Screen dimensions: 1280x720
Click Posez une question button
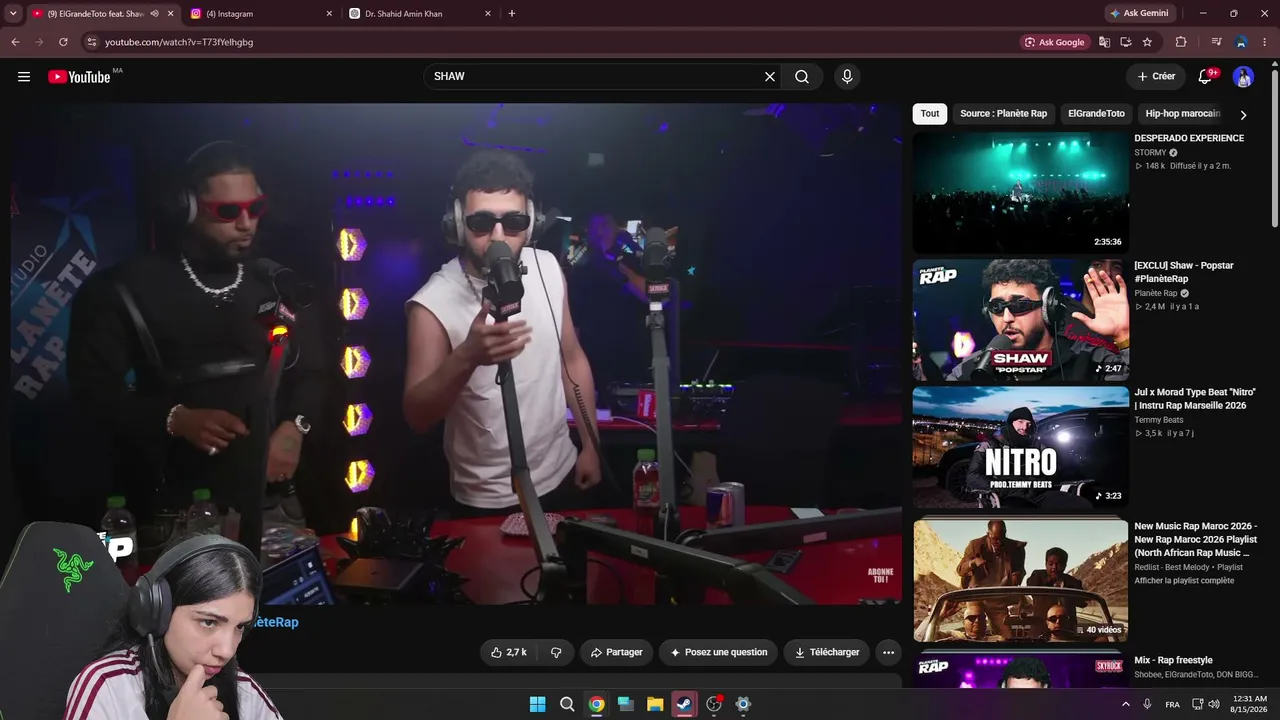[x=718, y=652]
